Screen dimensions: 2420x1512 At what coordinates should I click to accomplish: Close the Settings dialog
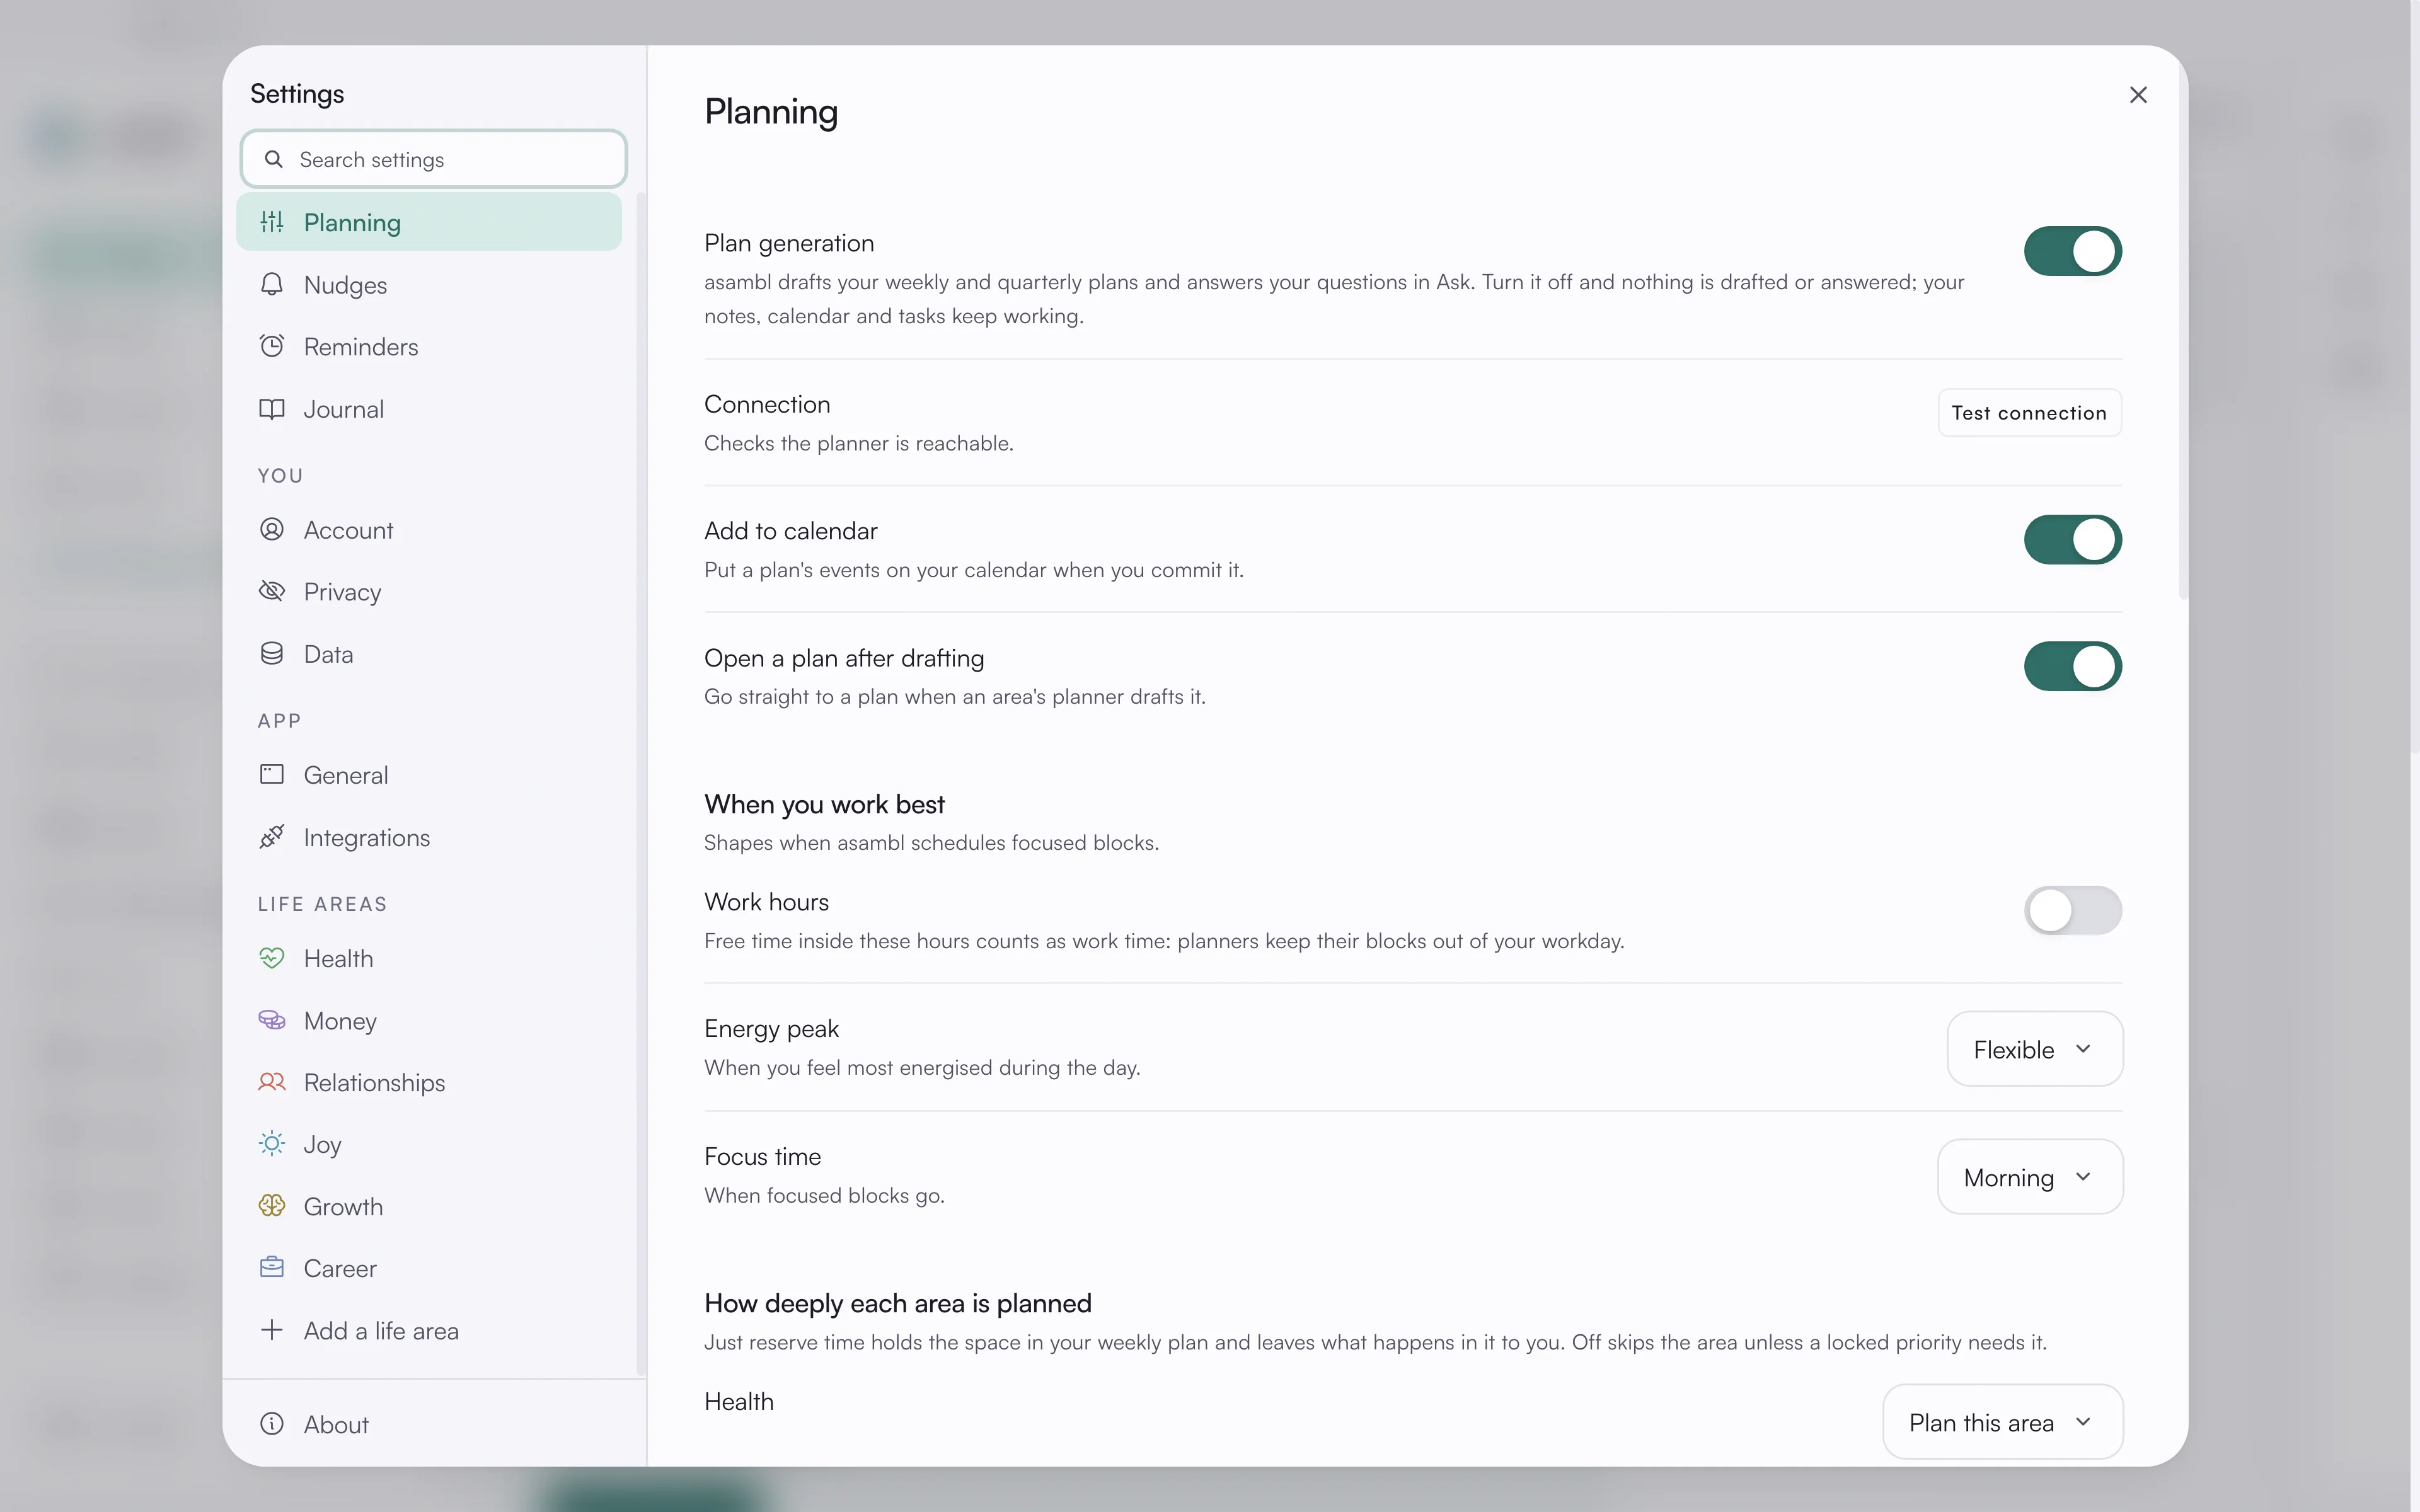(2138, 95)
